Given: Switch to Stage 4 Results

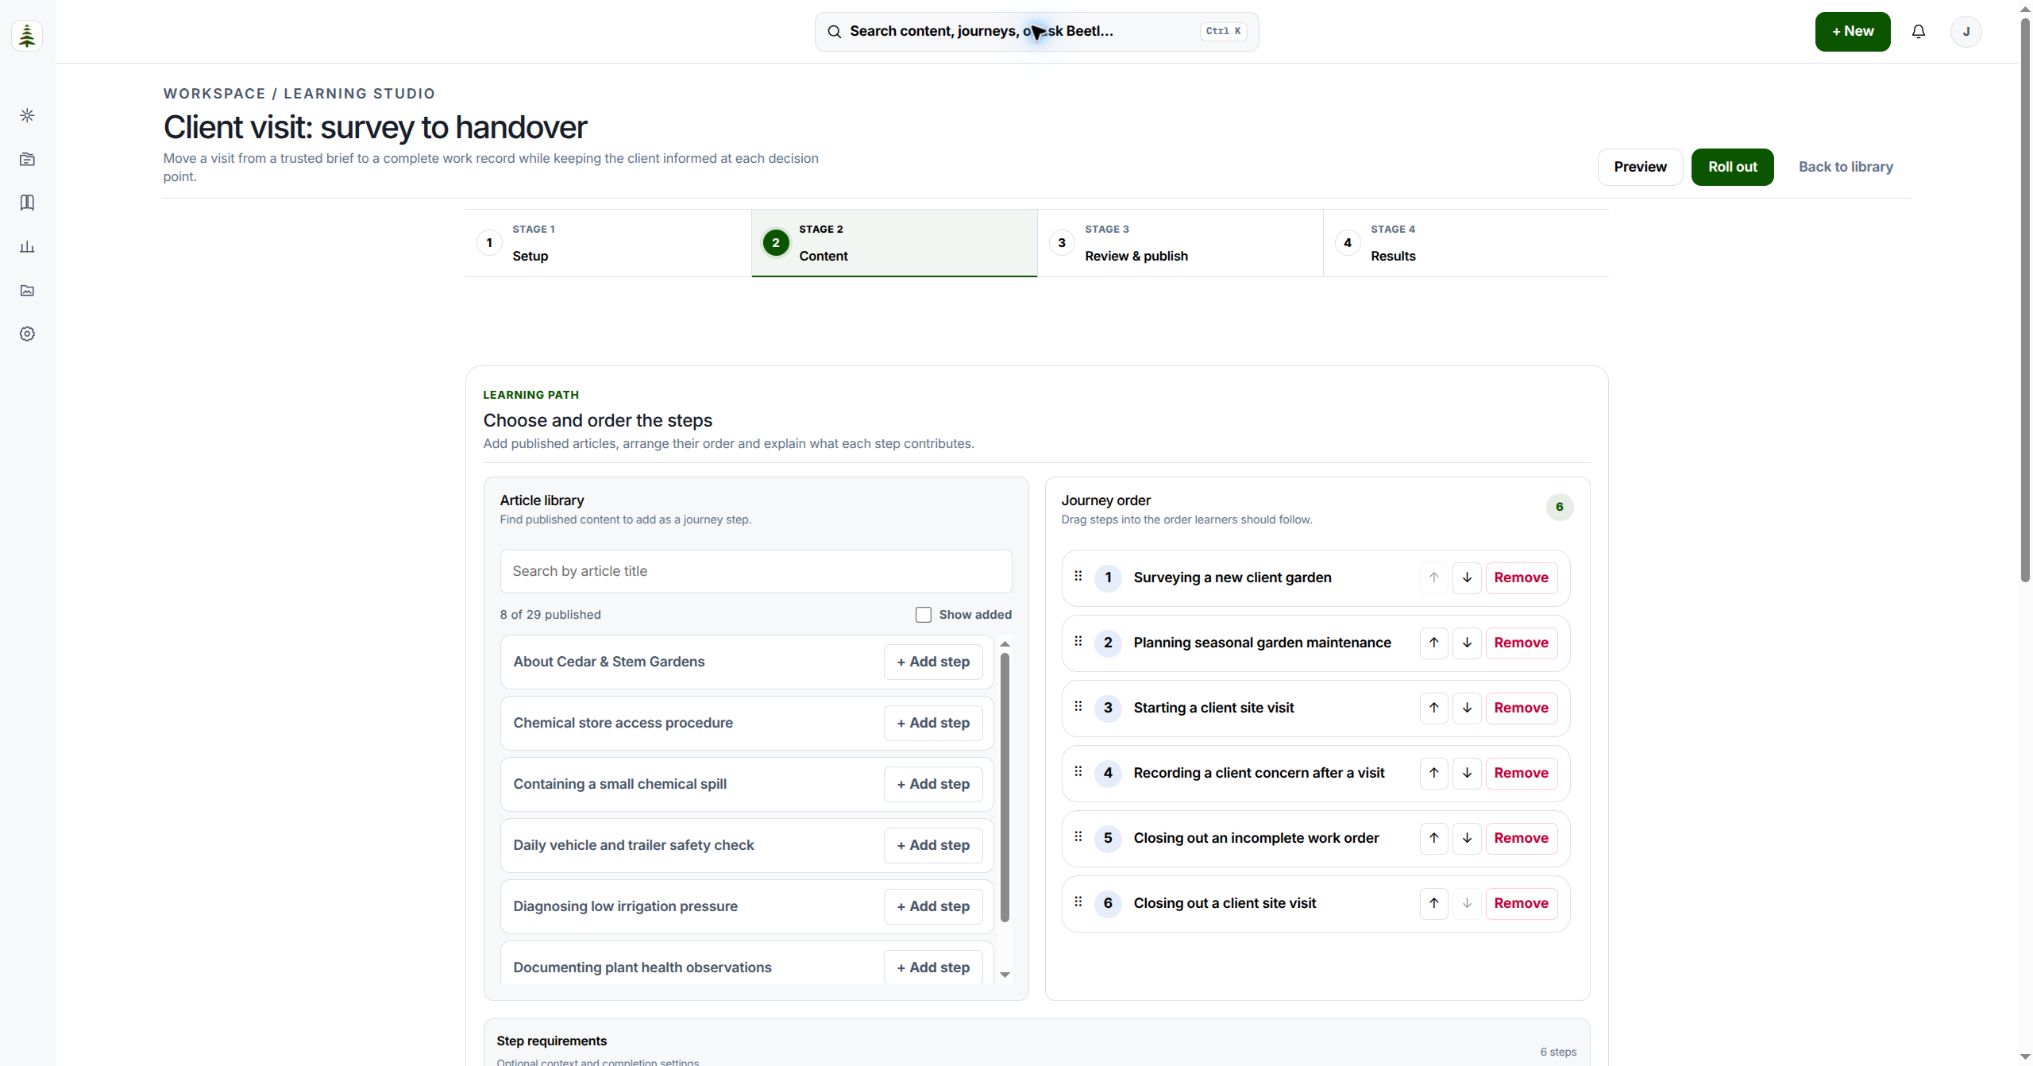Looking at the screenshot, I should (1466, 243).
